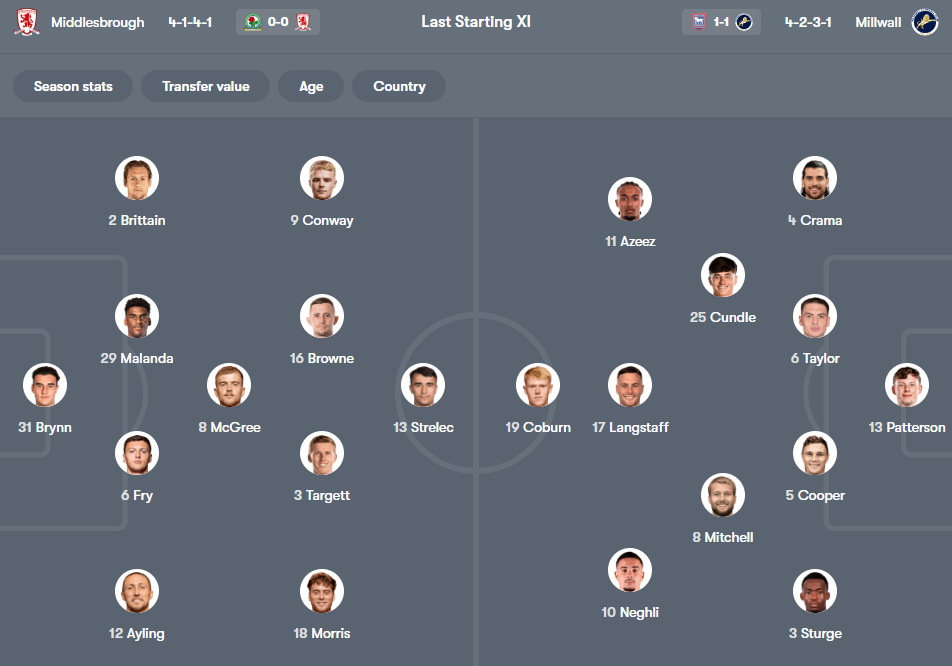Screen dimensions: 952x666
Task: Click Patterson's goalkeeper avatar
Action: (x=907, y=385)
